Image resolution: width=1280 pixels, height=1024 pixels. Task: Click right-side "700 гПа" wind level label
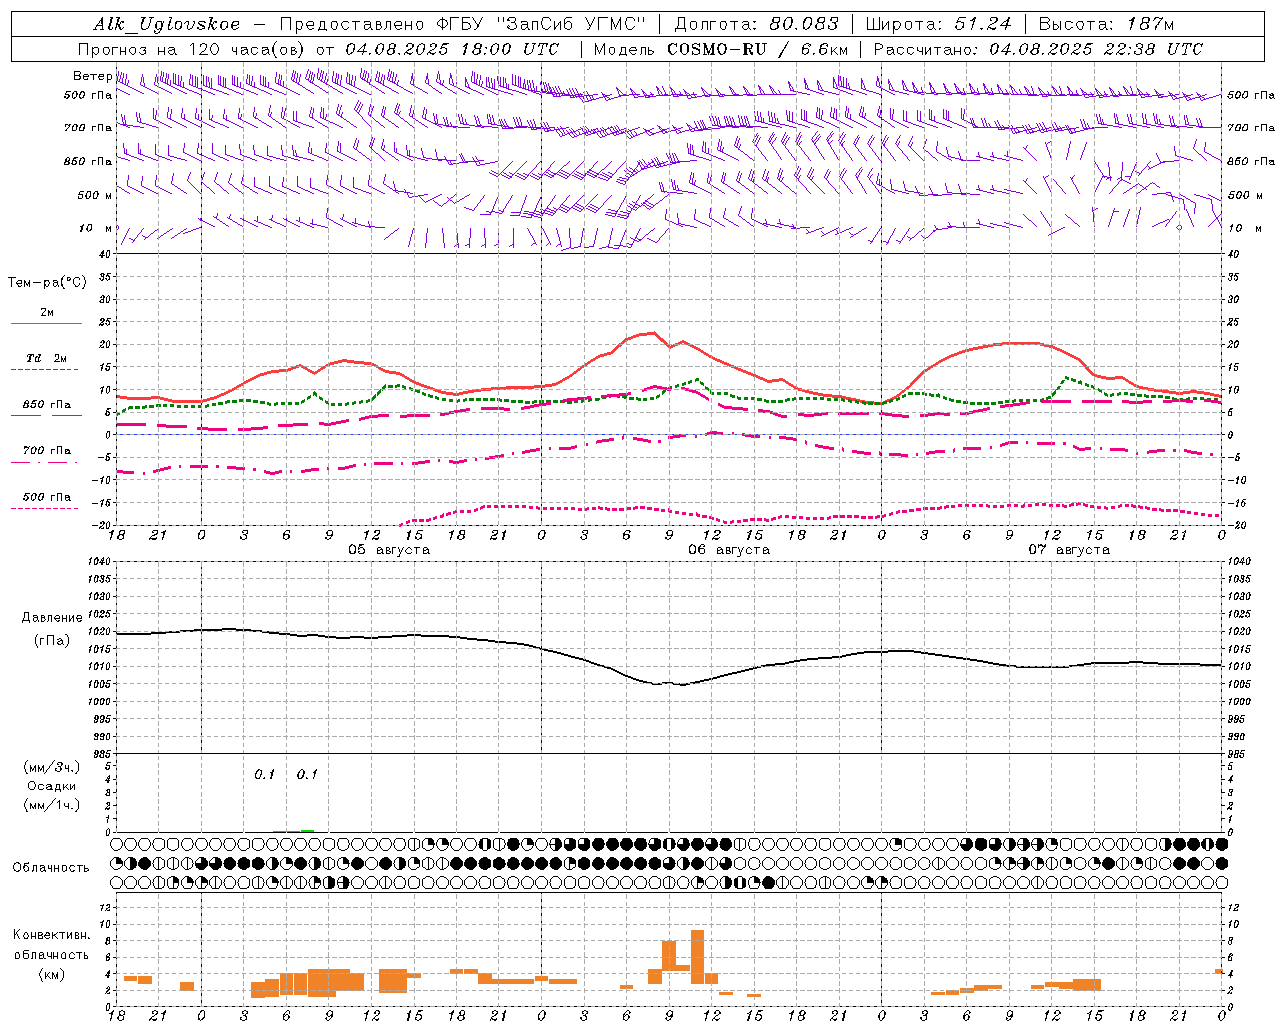point(1251,128)
